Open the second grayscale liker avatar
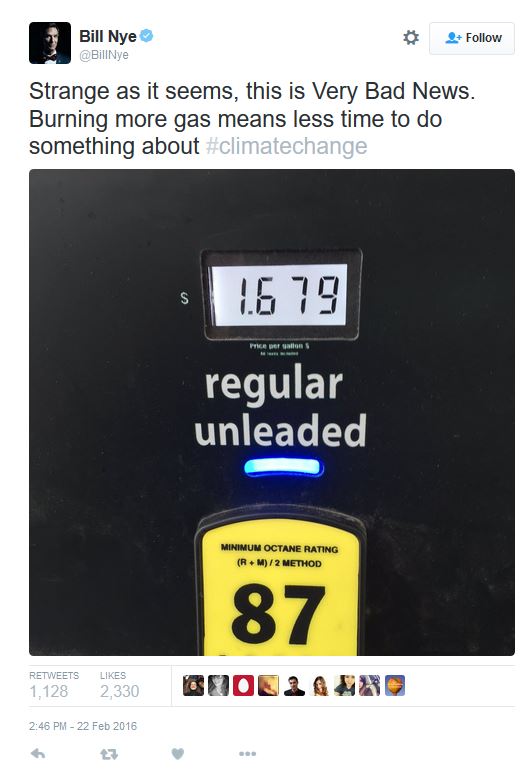 (218, 686)
